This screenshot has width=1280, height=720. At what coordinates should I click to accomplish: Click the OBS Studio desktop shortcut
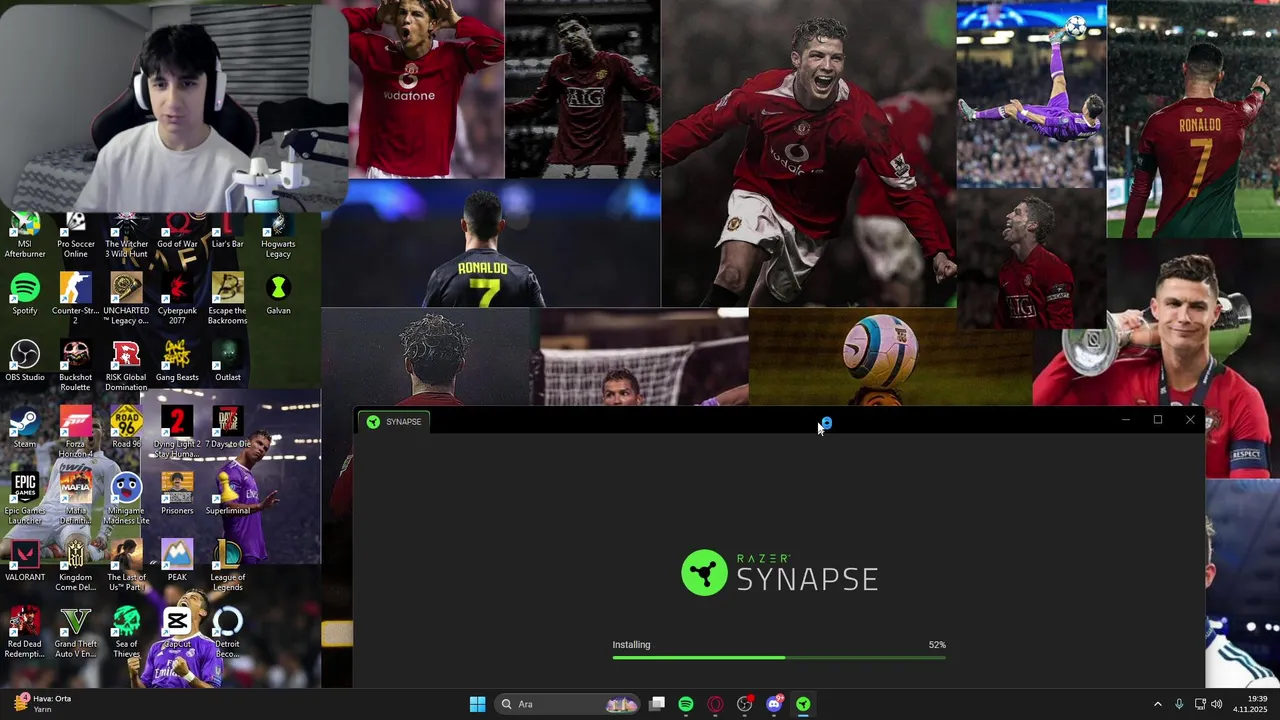(25, 362)
